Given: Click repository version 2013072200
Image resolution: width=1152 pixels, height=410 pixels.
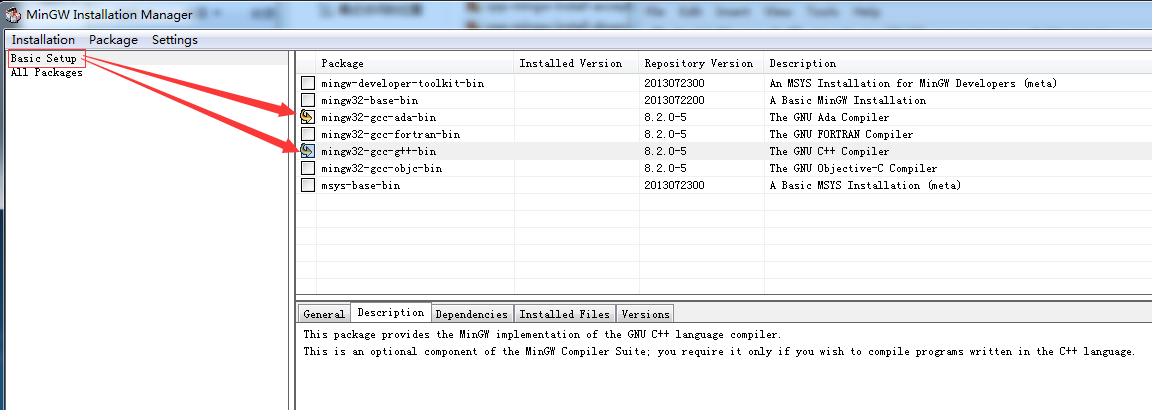Looking at the screenshot, I should 674,100.
